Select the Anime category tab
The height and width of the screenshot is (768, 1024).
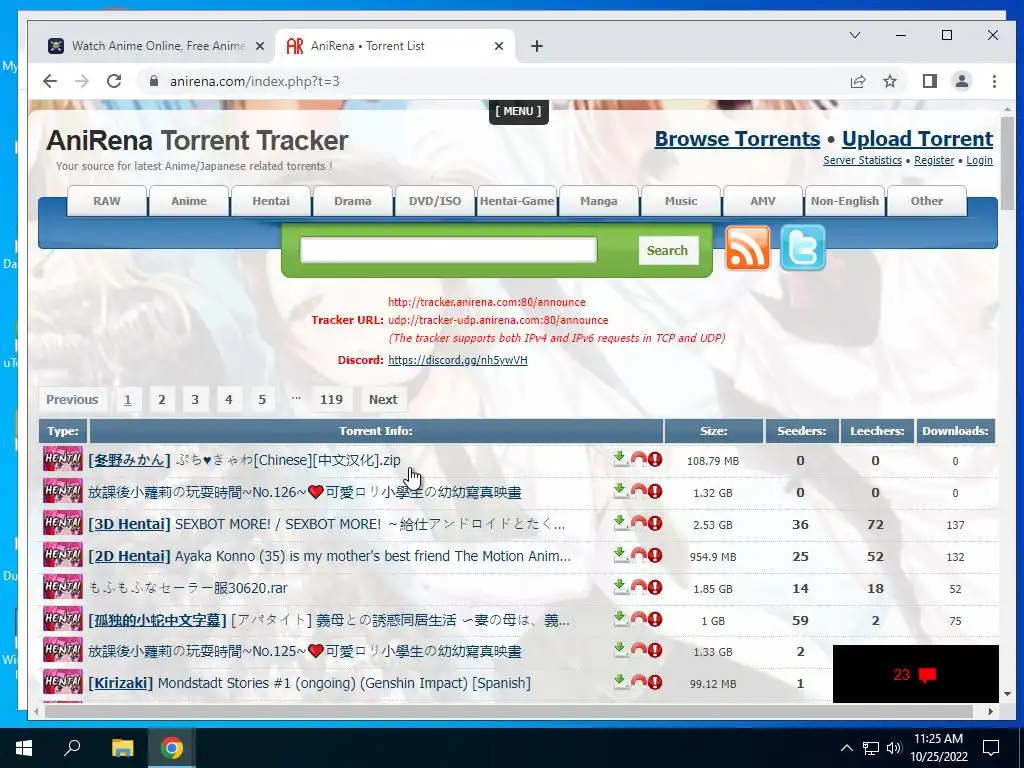[189, 201]
